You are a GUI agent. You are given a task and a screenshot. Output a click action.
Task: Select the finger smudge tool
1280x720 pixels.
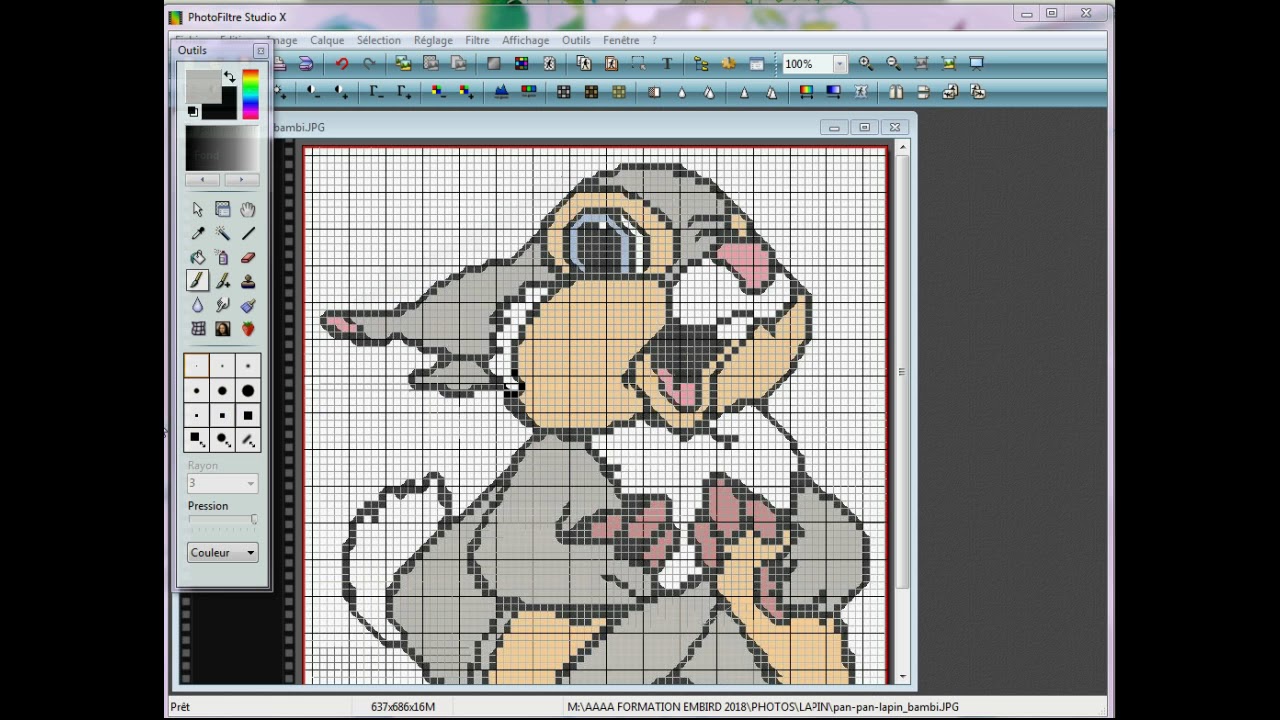222,305
